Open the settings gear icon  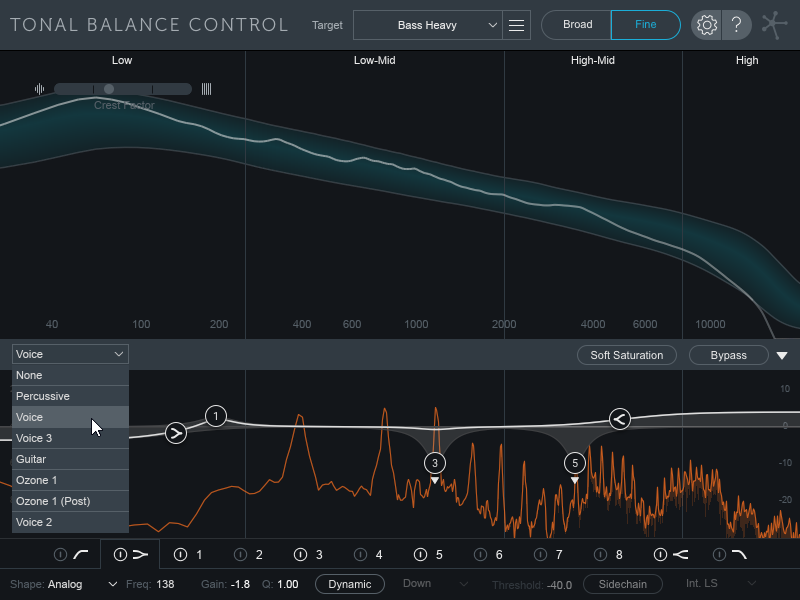(706, 25)
